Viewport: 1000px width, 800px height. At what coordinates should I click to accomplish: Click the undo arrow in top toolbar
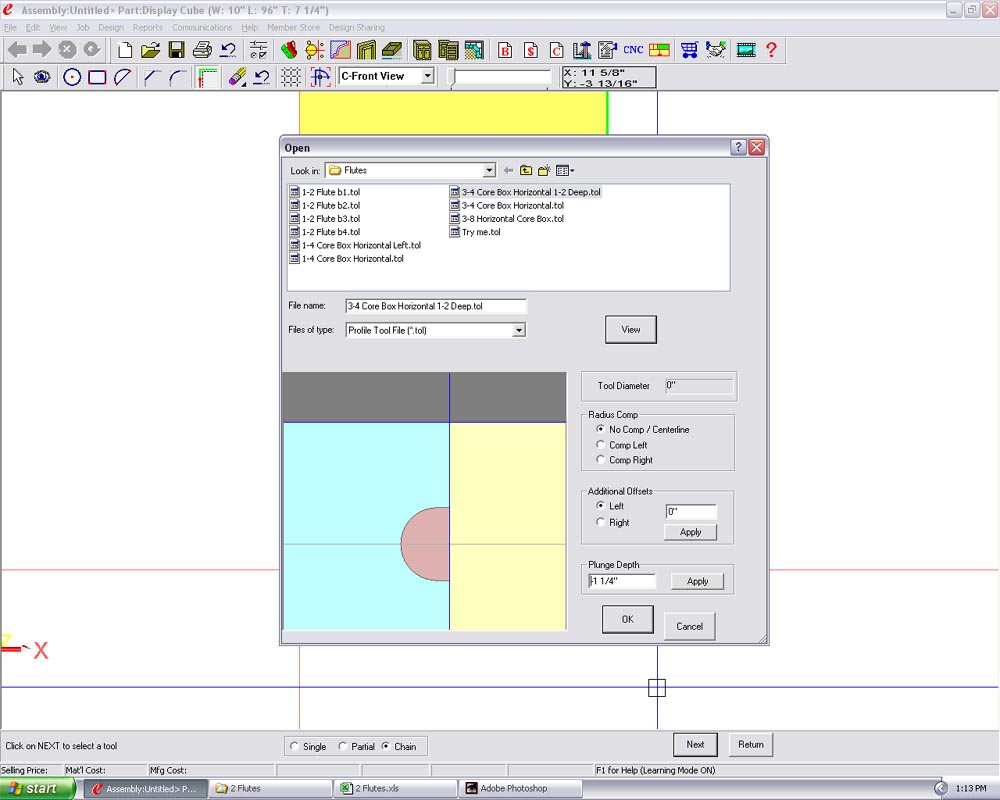pos(228,50)
